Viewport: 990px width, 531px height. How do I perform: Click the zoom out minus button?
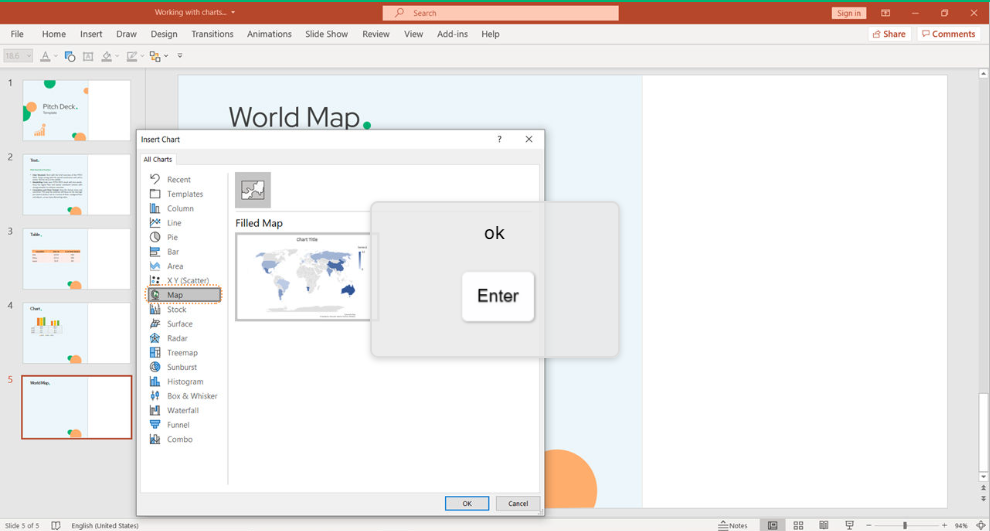(x=869, y=525)
